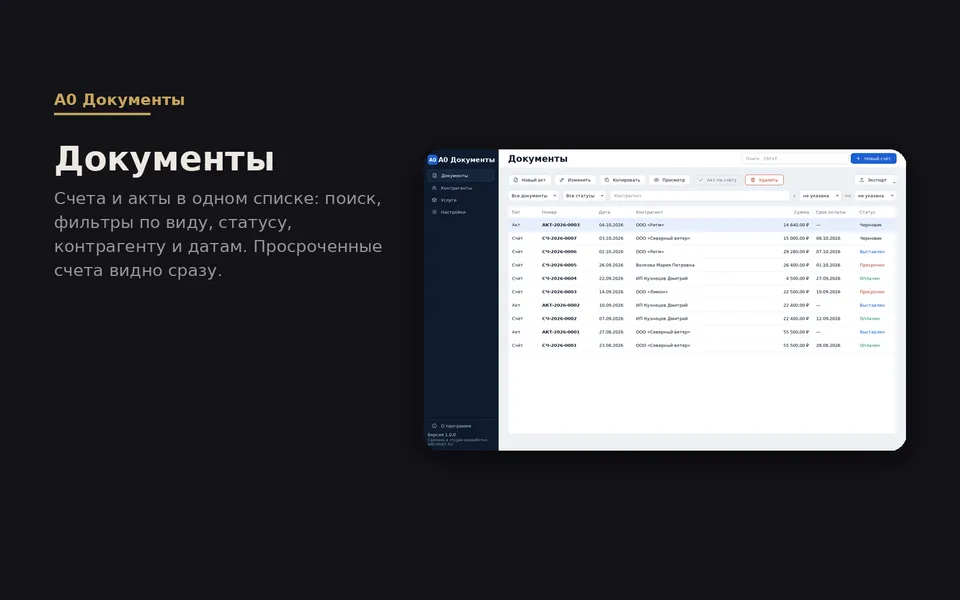960x600 pixels.
Task: Sort by the Срок оплаты column header
Action: point(830,212)
